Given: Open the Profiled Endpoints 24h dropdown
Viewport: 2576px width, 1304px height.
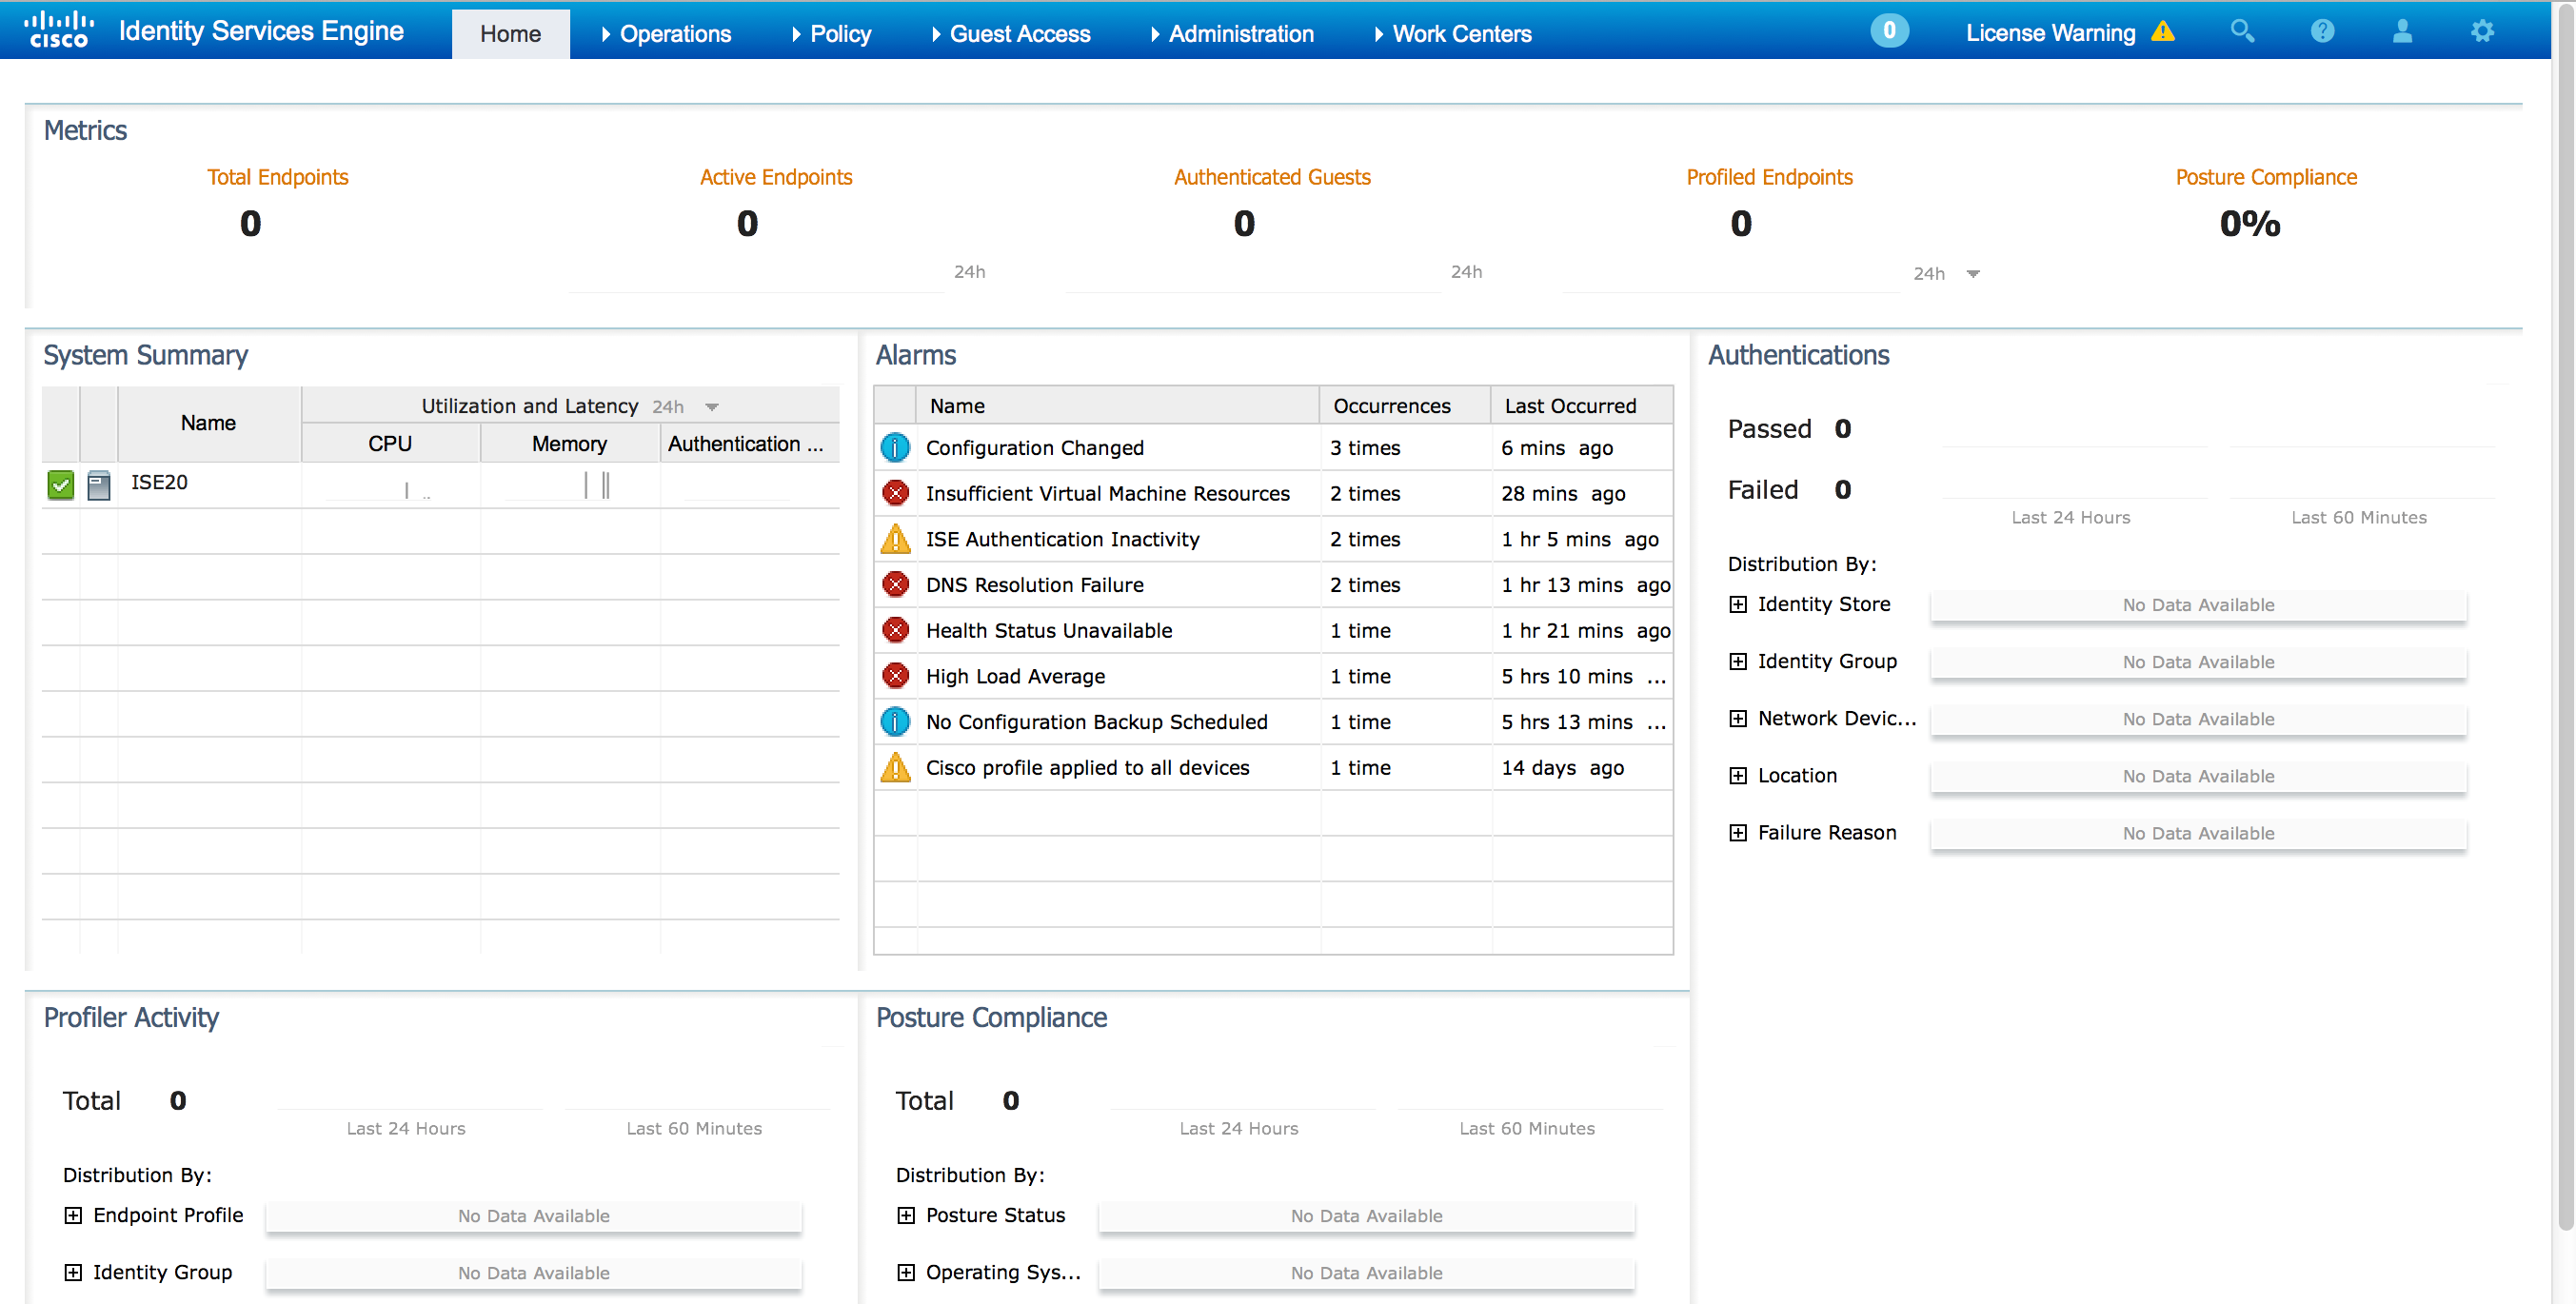Looking at the screenshot, I should point(1972,274).
